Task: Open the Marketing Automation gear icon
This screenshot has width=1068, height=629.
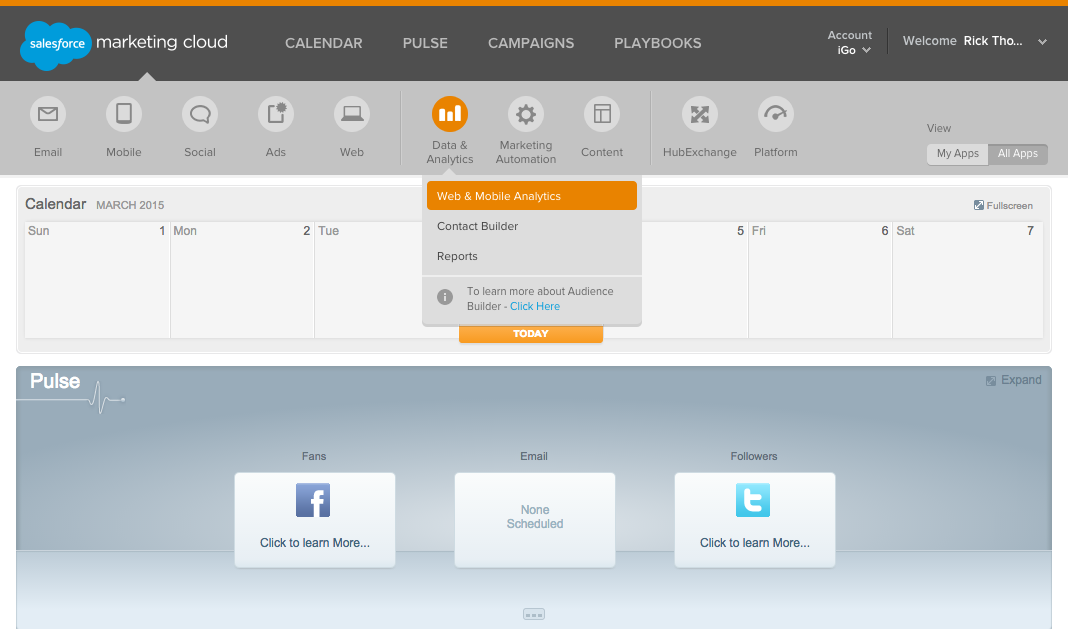Action: [526, 114]
